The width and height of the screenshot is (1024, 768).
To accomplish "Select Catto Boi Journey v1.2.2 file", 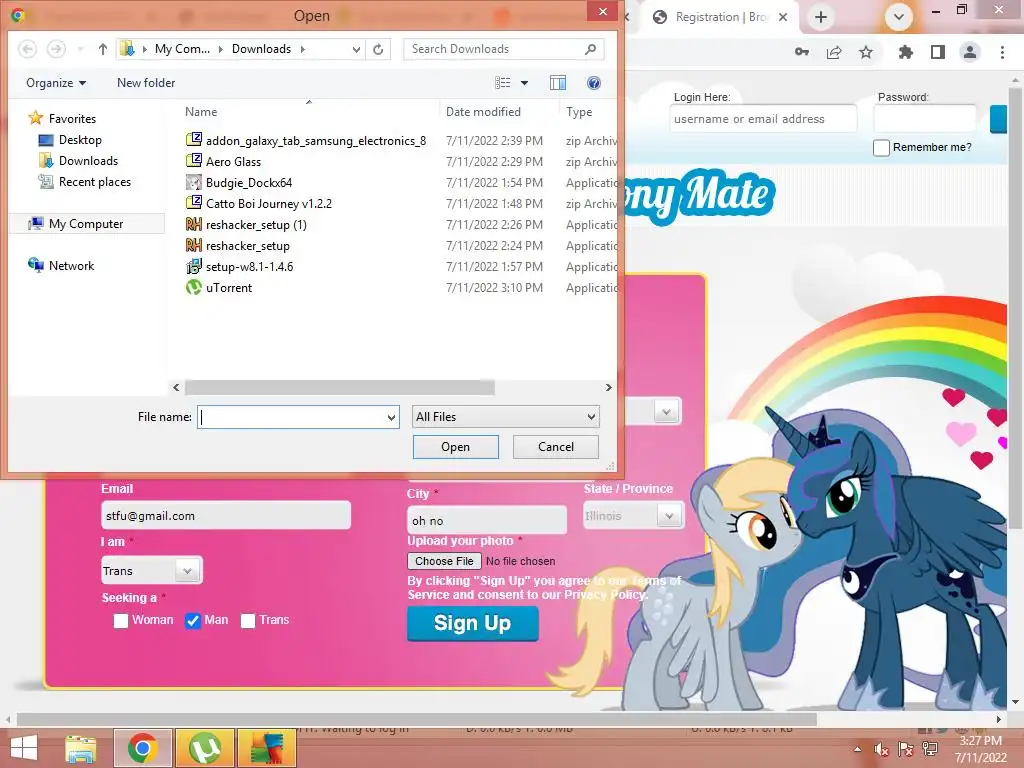I will coord(268,204).
